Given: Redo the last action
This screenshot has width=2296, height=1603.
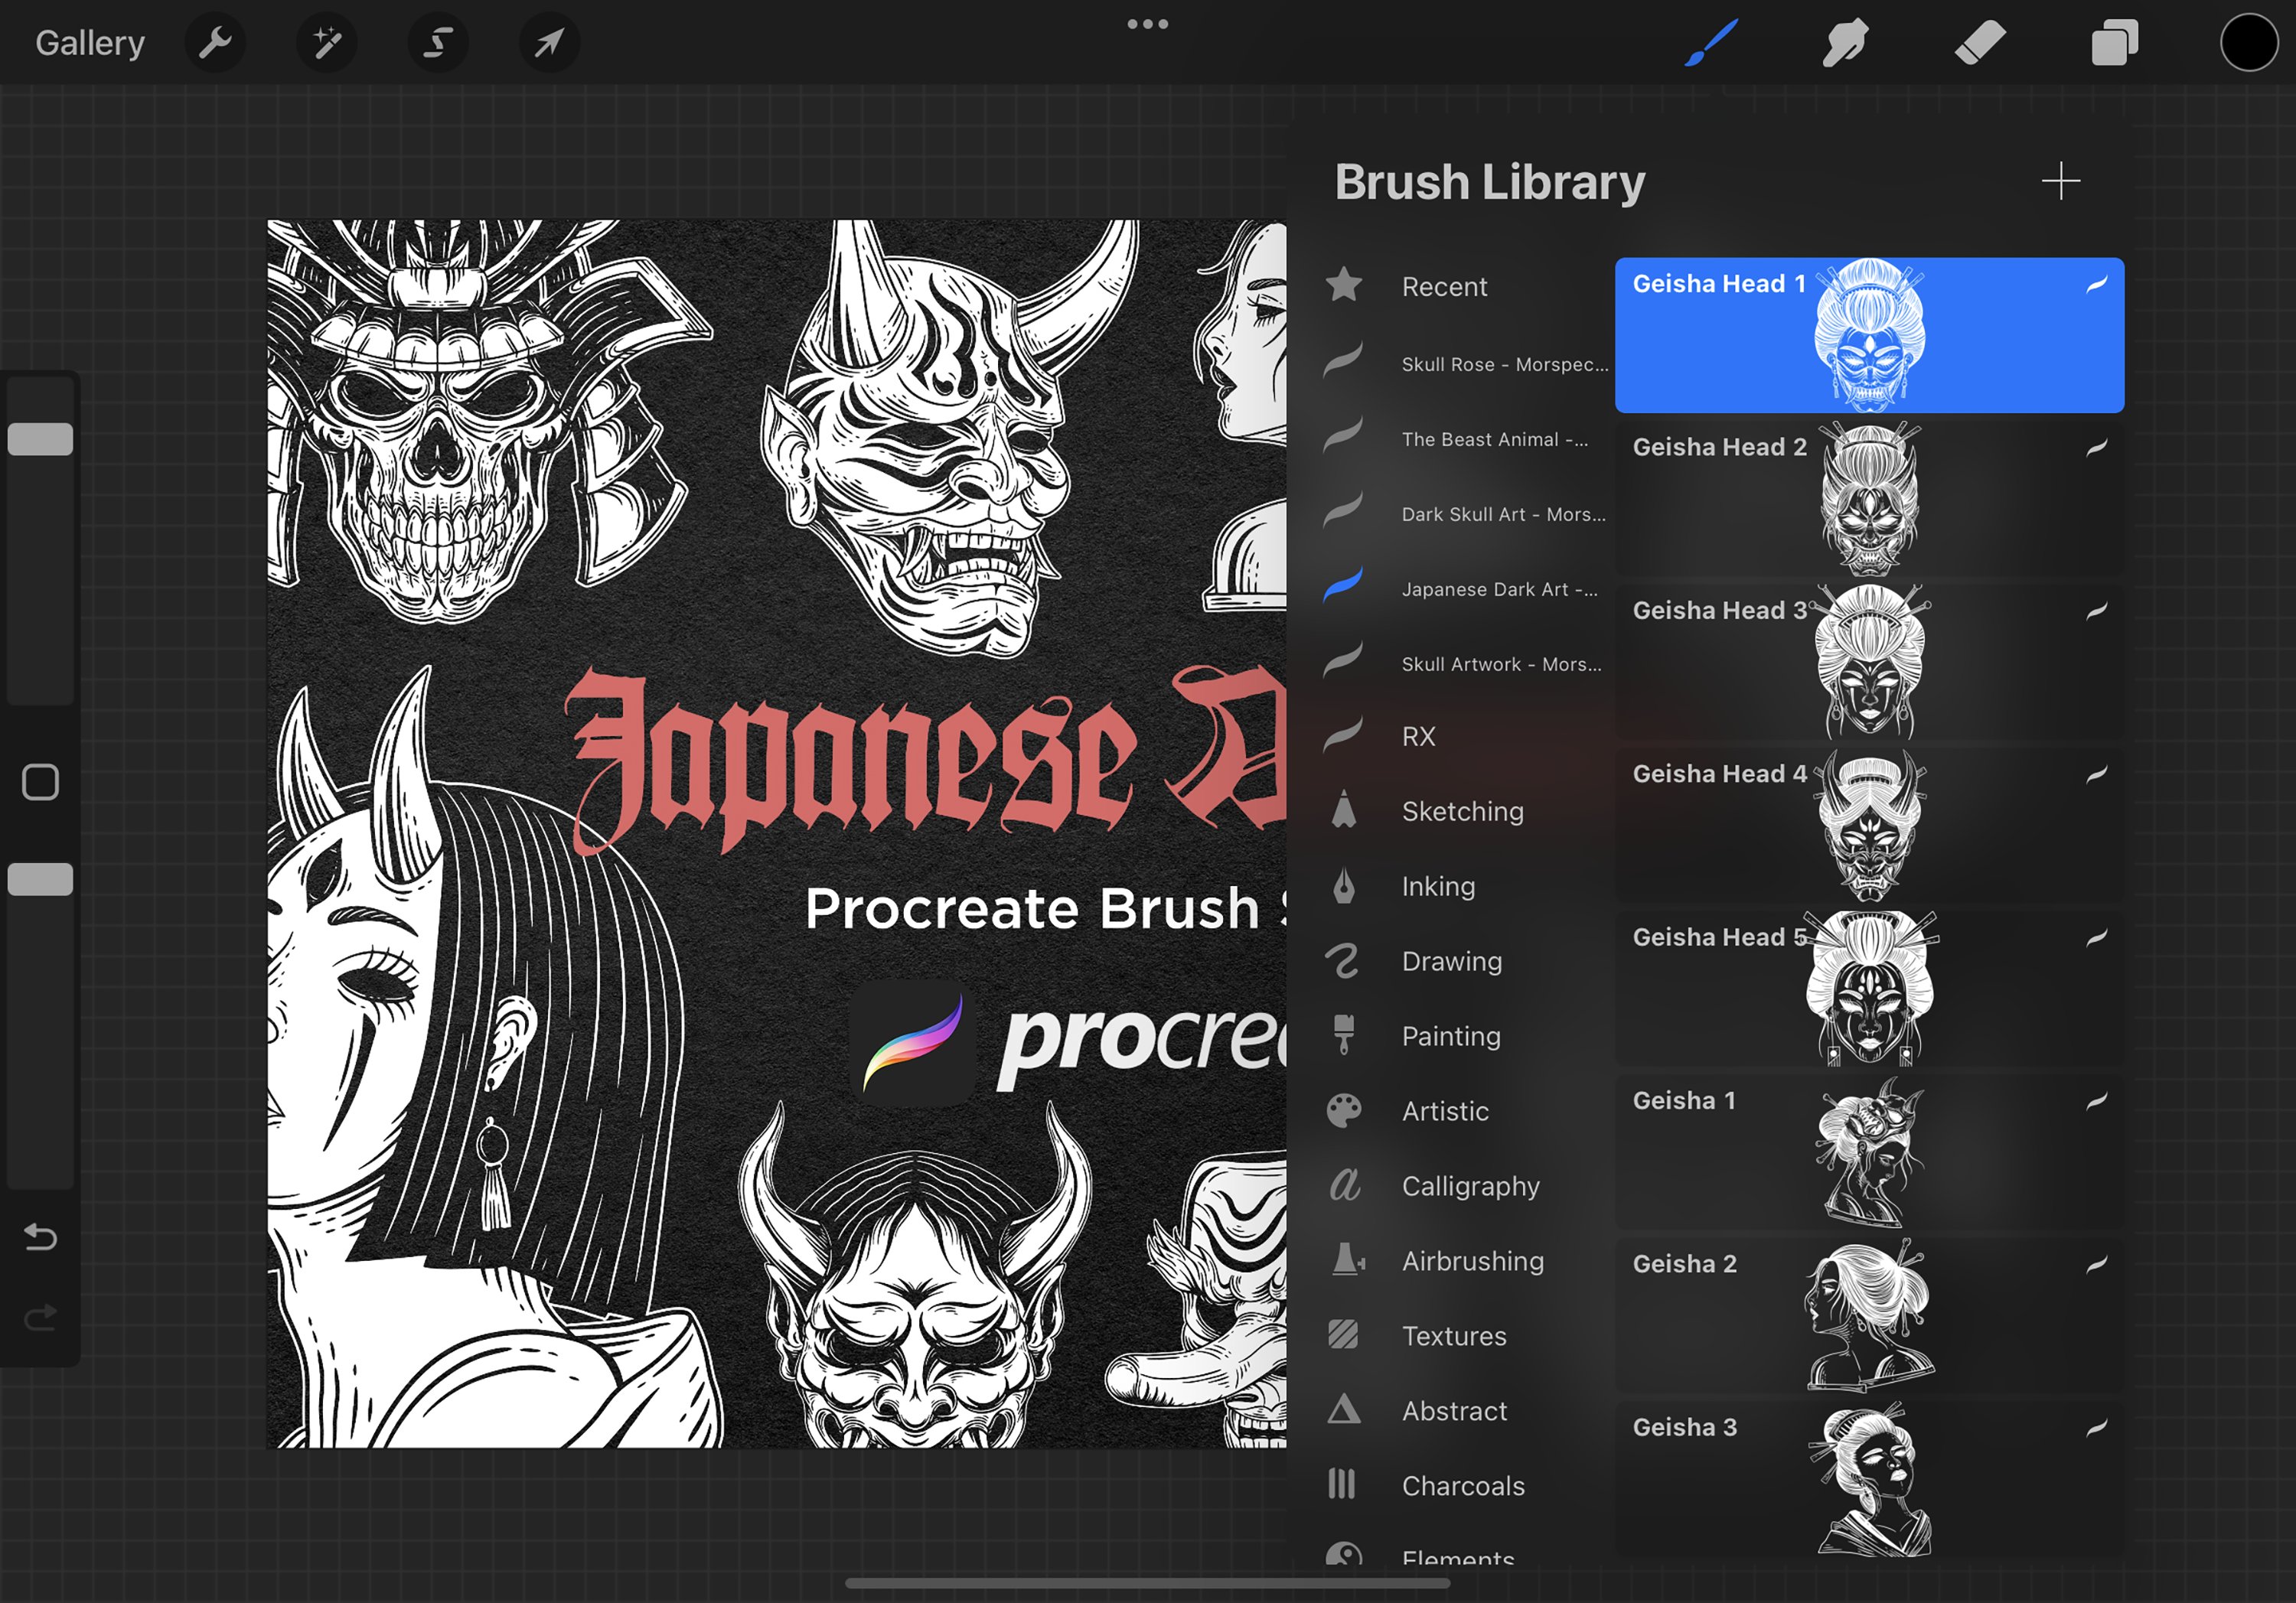Looking at the screenshot, I should point(40,1318).
